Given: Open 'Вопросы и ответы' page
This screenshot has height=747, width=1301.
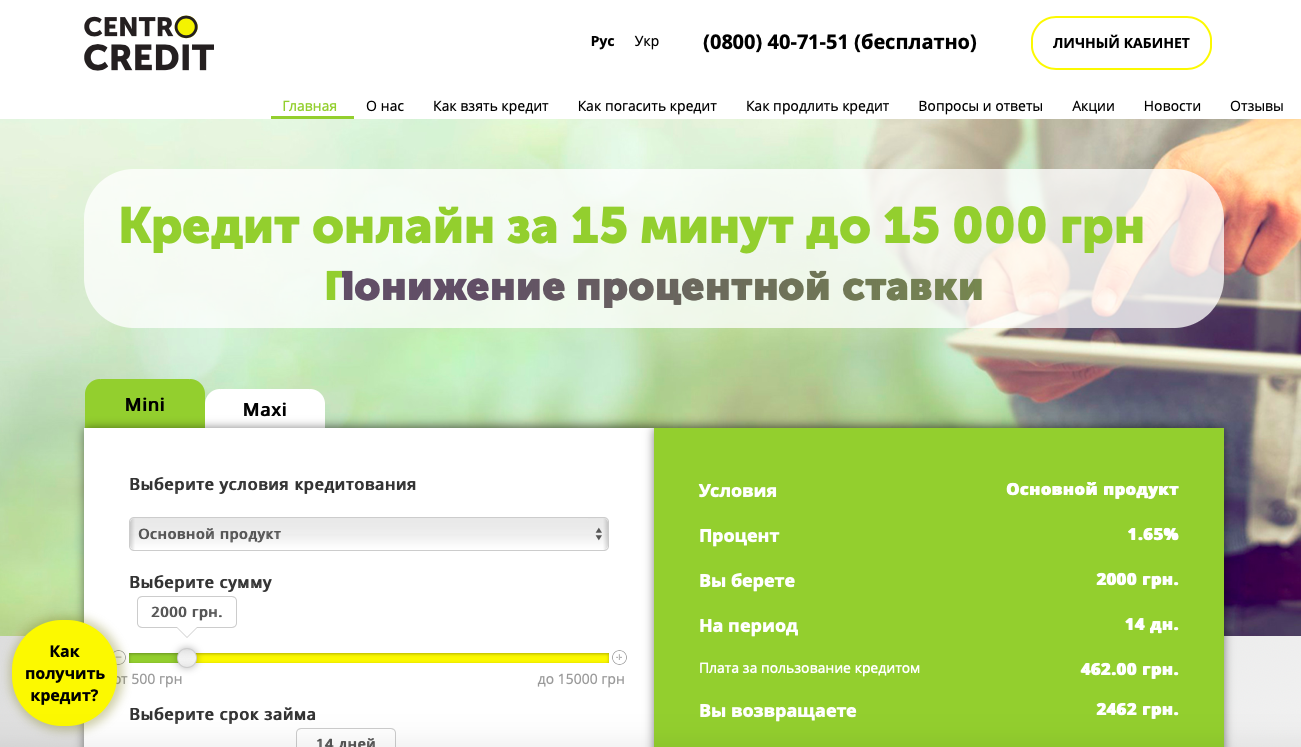Looking at the screenshot, I should pyautogui.click(x=981, y=104).
